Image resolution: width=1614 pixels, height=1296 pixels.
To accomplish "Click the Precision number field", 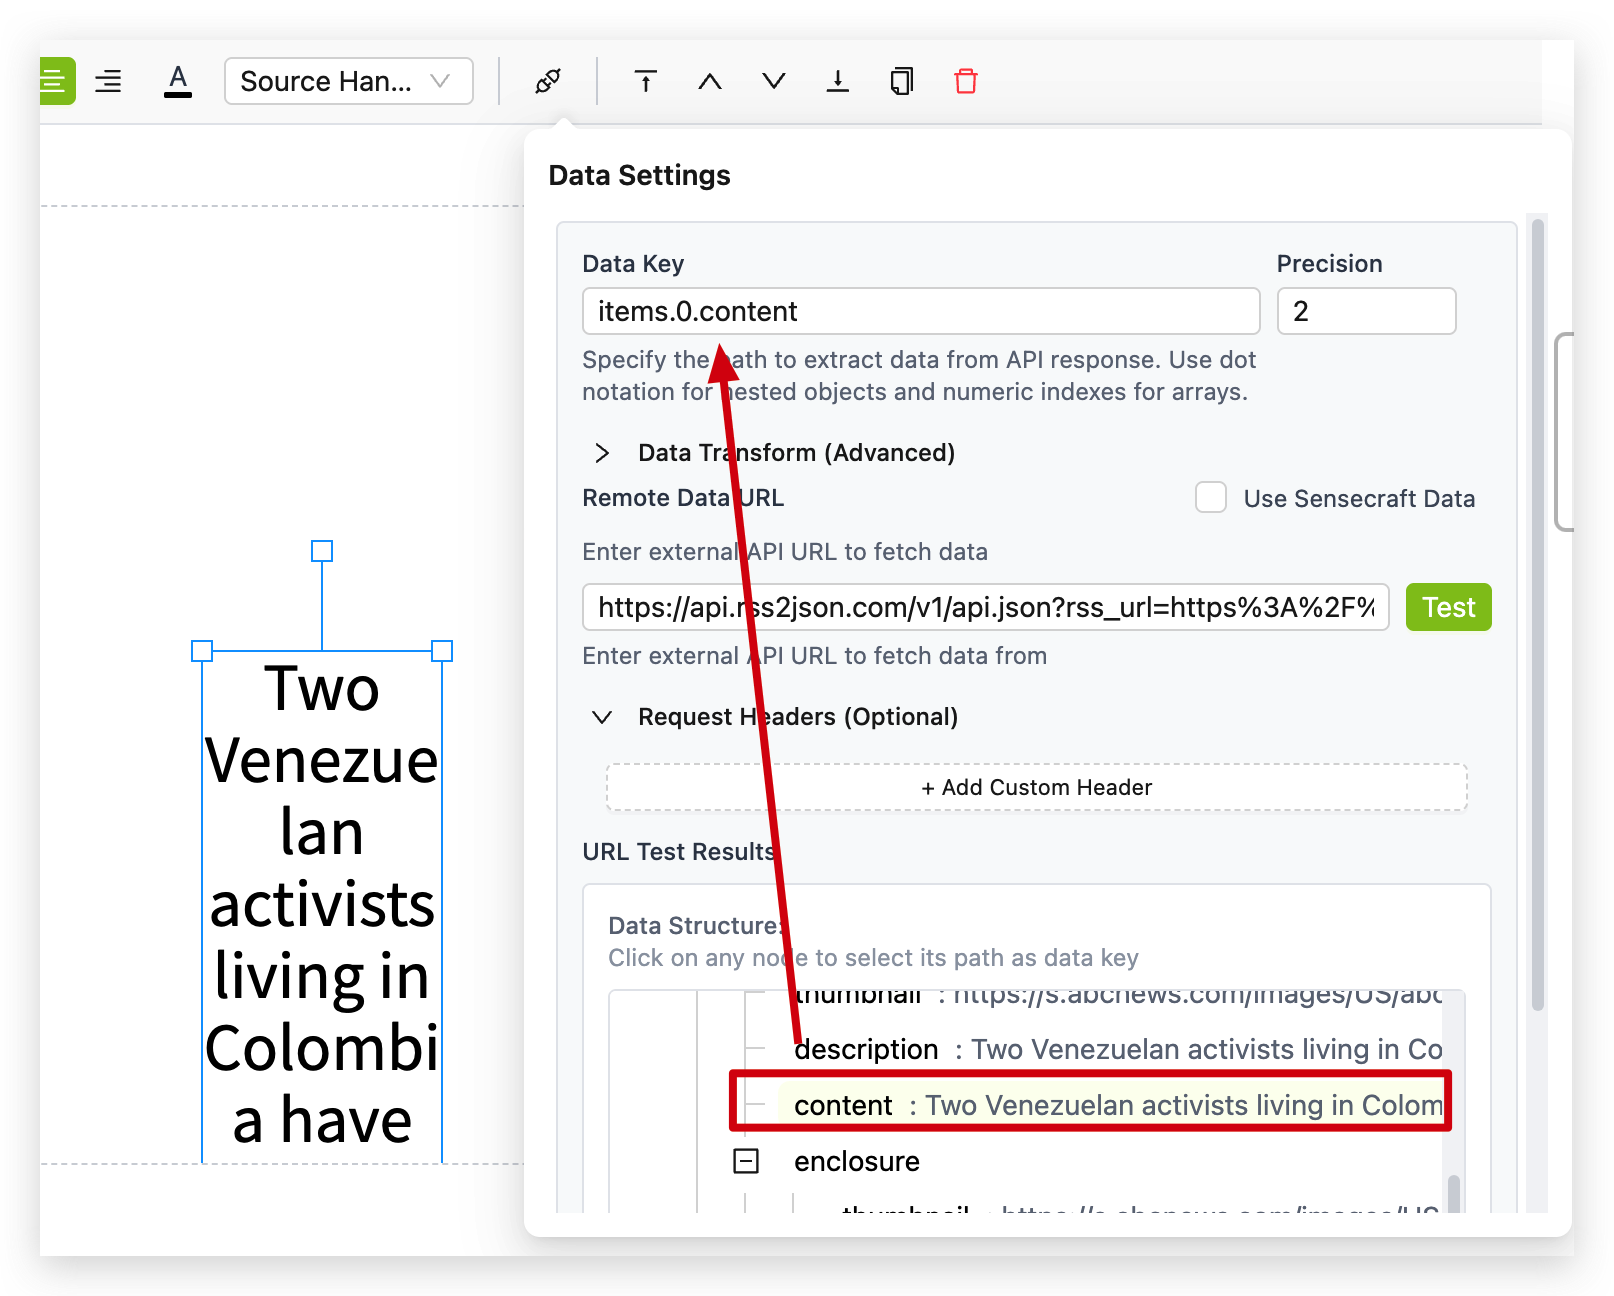I will click(1365, 312).
